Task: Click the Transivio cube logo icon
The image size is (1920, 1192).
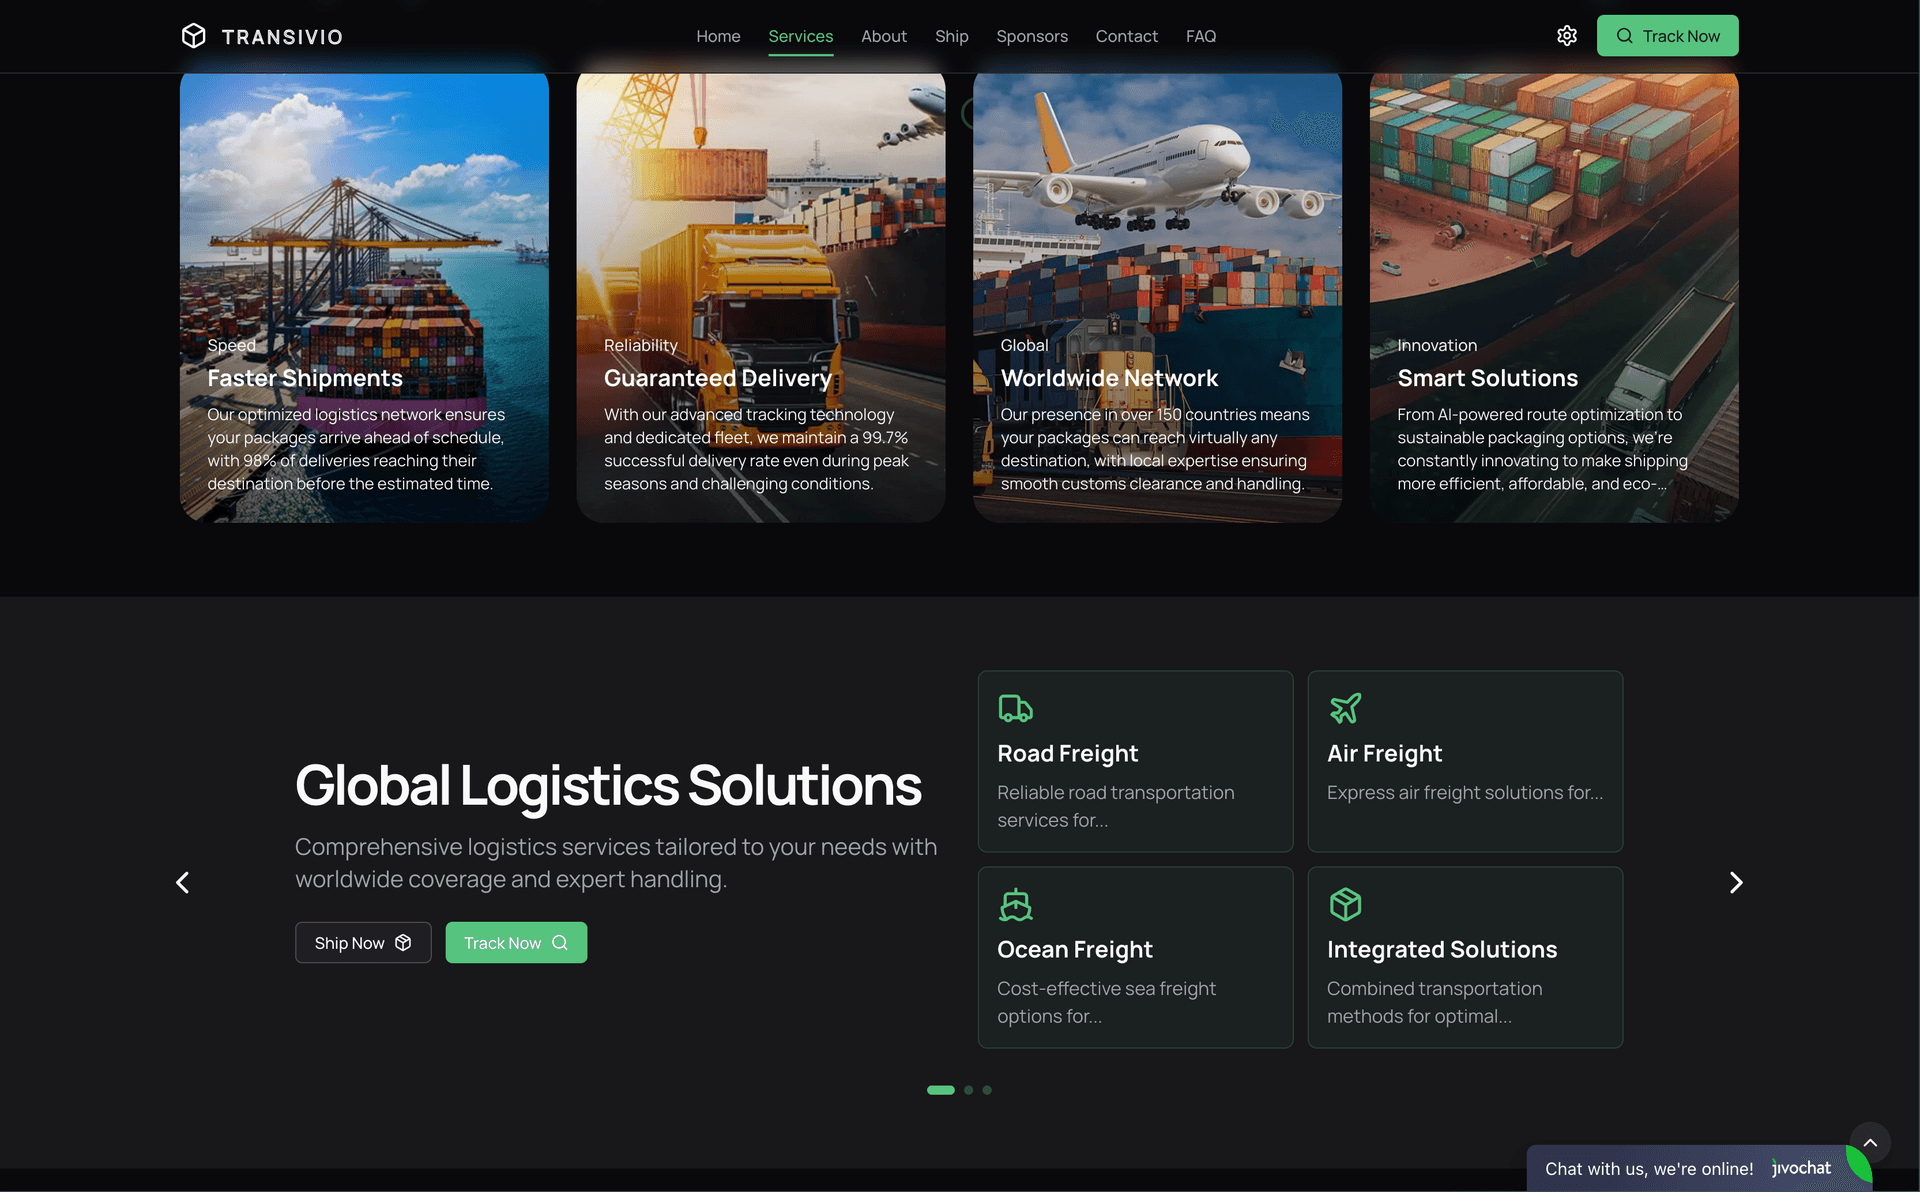Action: [x=193, y=36]
